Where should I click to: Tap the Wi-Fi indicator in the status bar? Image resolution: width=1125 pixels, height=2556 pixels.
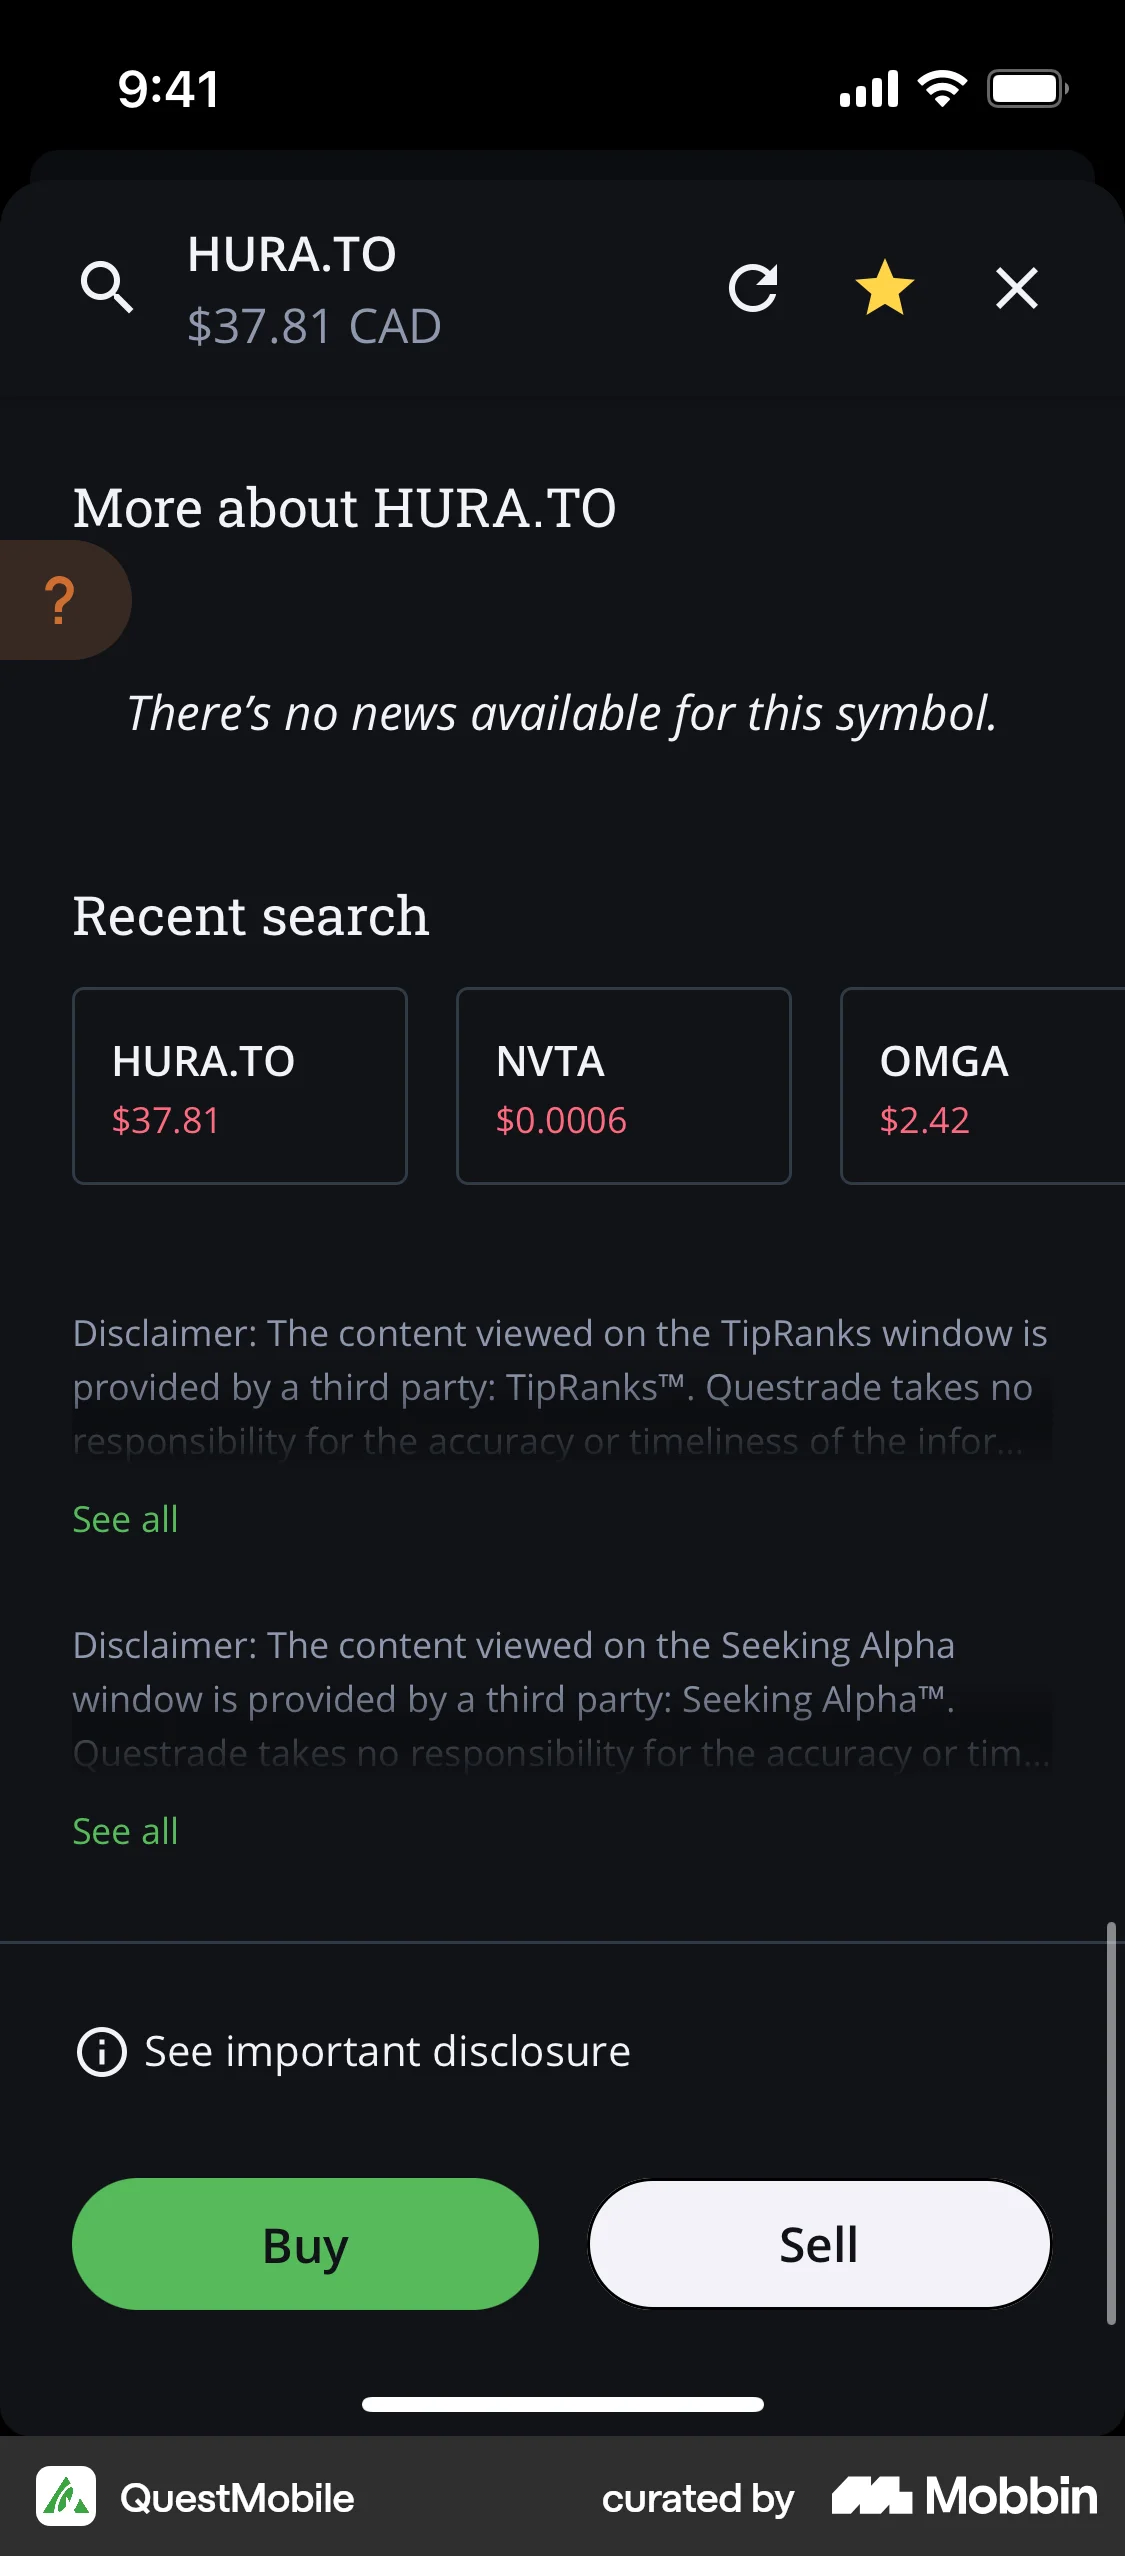click(940, 88)
